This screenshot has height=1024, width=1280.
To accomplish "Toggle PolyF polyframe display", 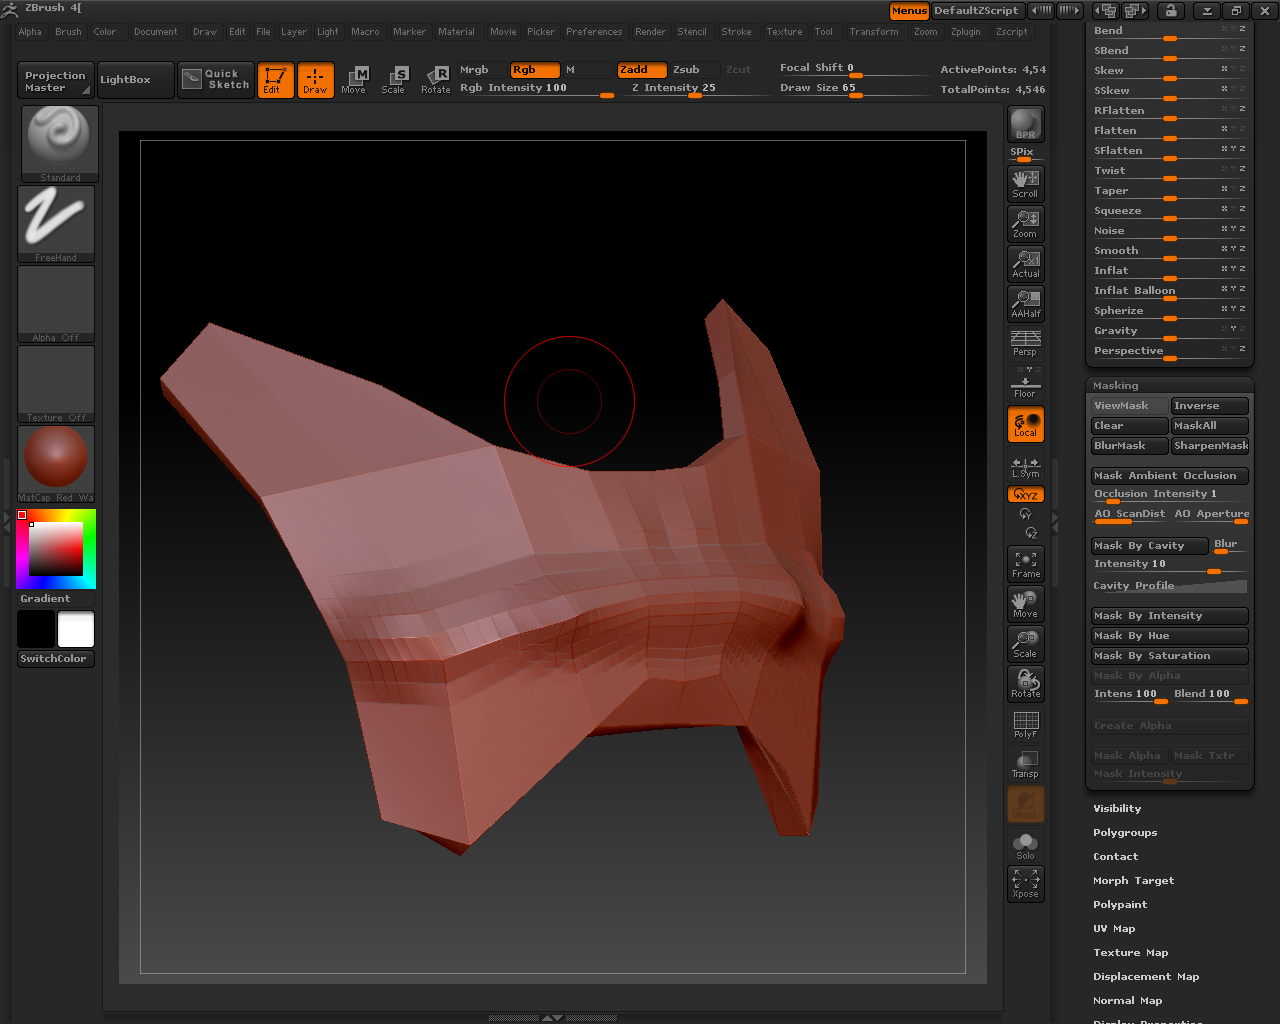I will (x=1025, y=724).
